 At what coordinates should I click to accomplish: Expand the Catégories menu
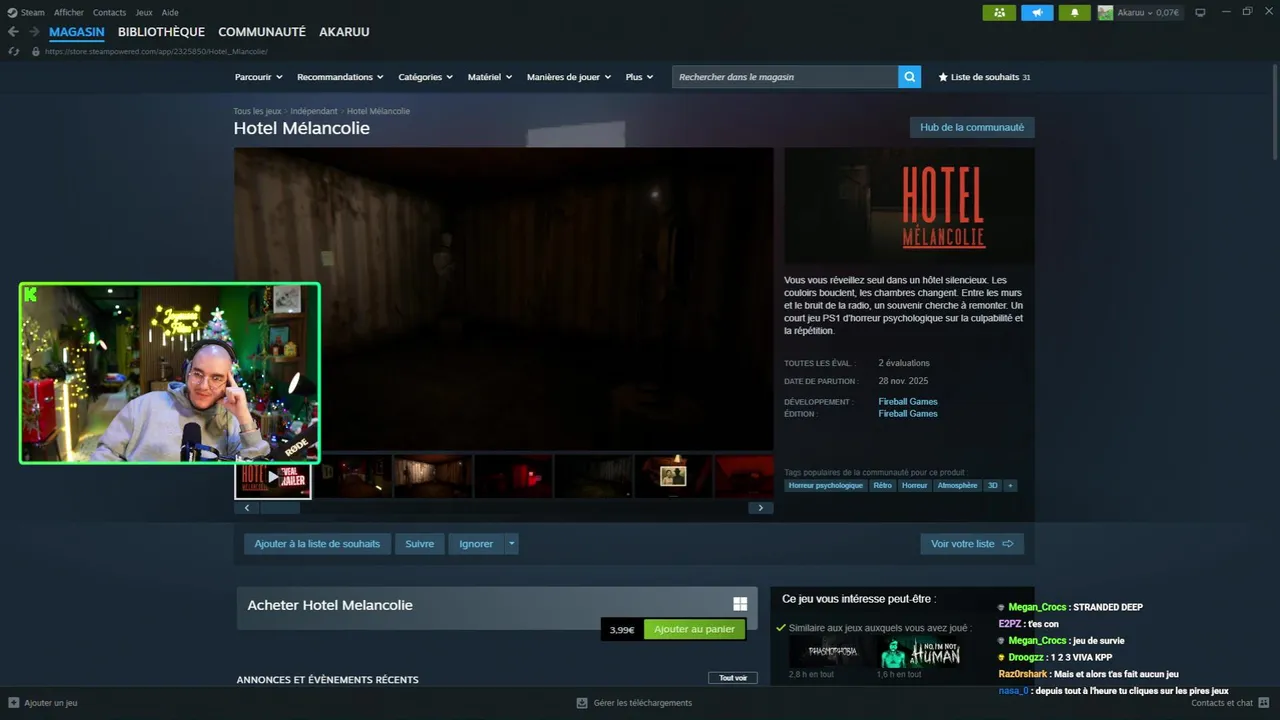pos(426,77)
